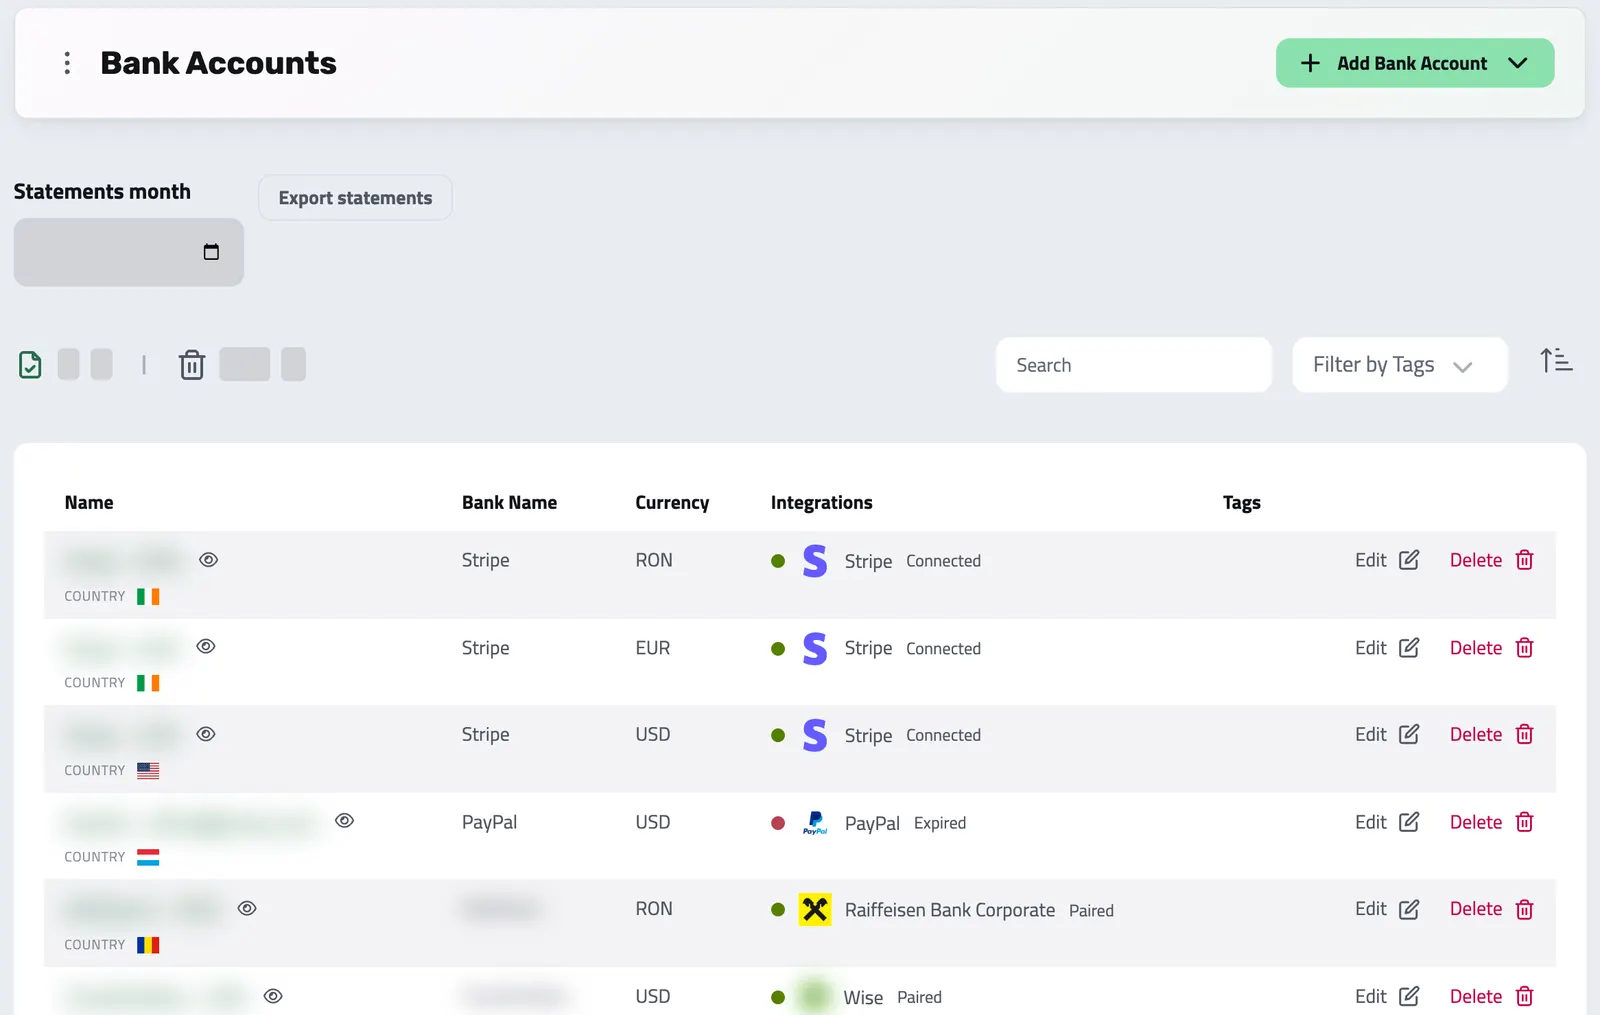Toggle visibility of the Stripe USD account name
Viewport: 1600px width, 1015px height.
click(x=206, y=734)
